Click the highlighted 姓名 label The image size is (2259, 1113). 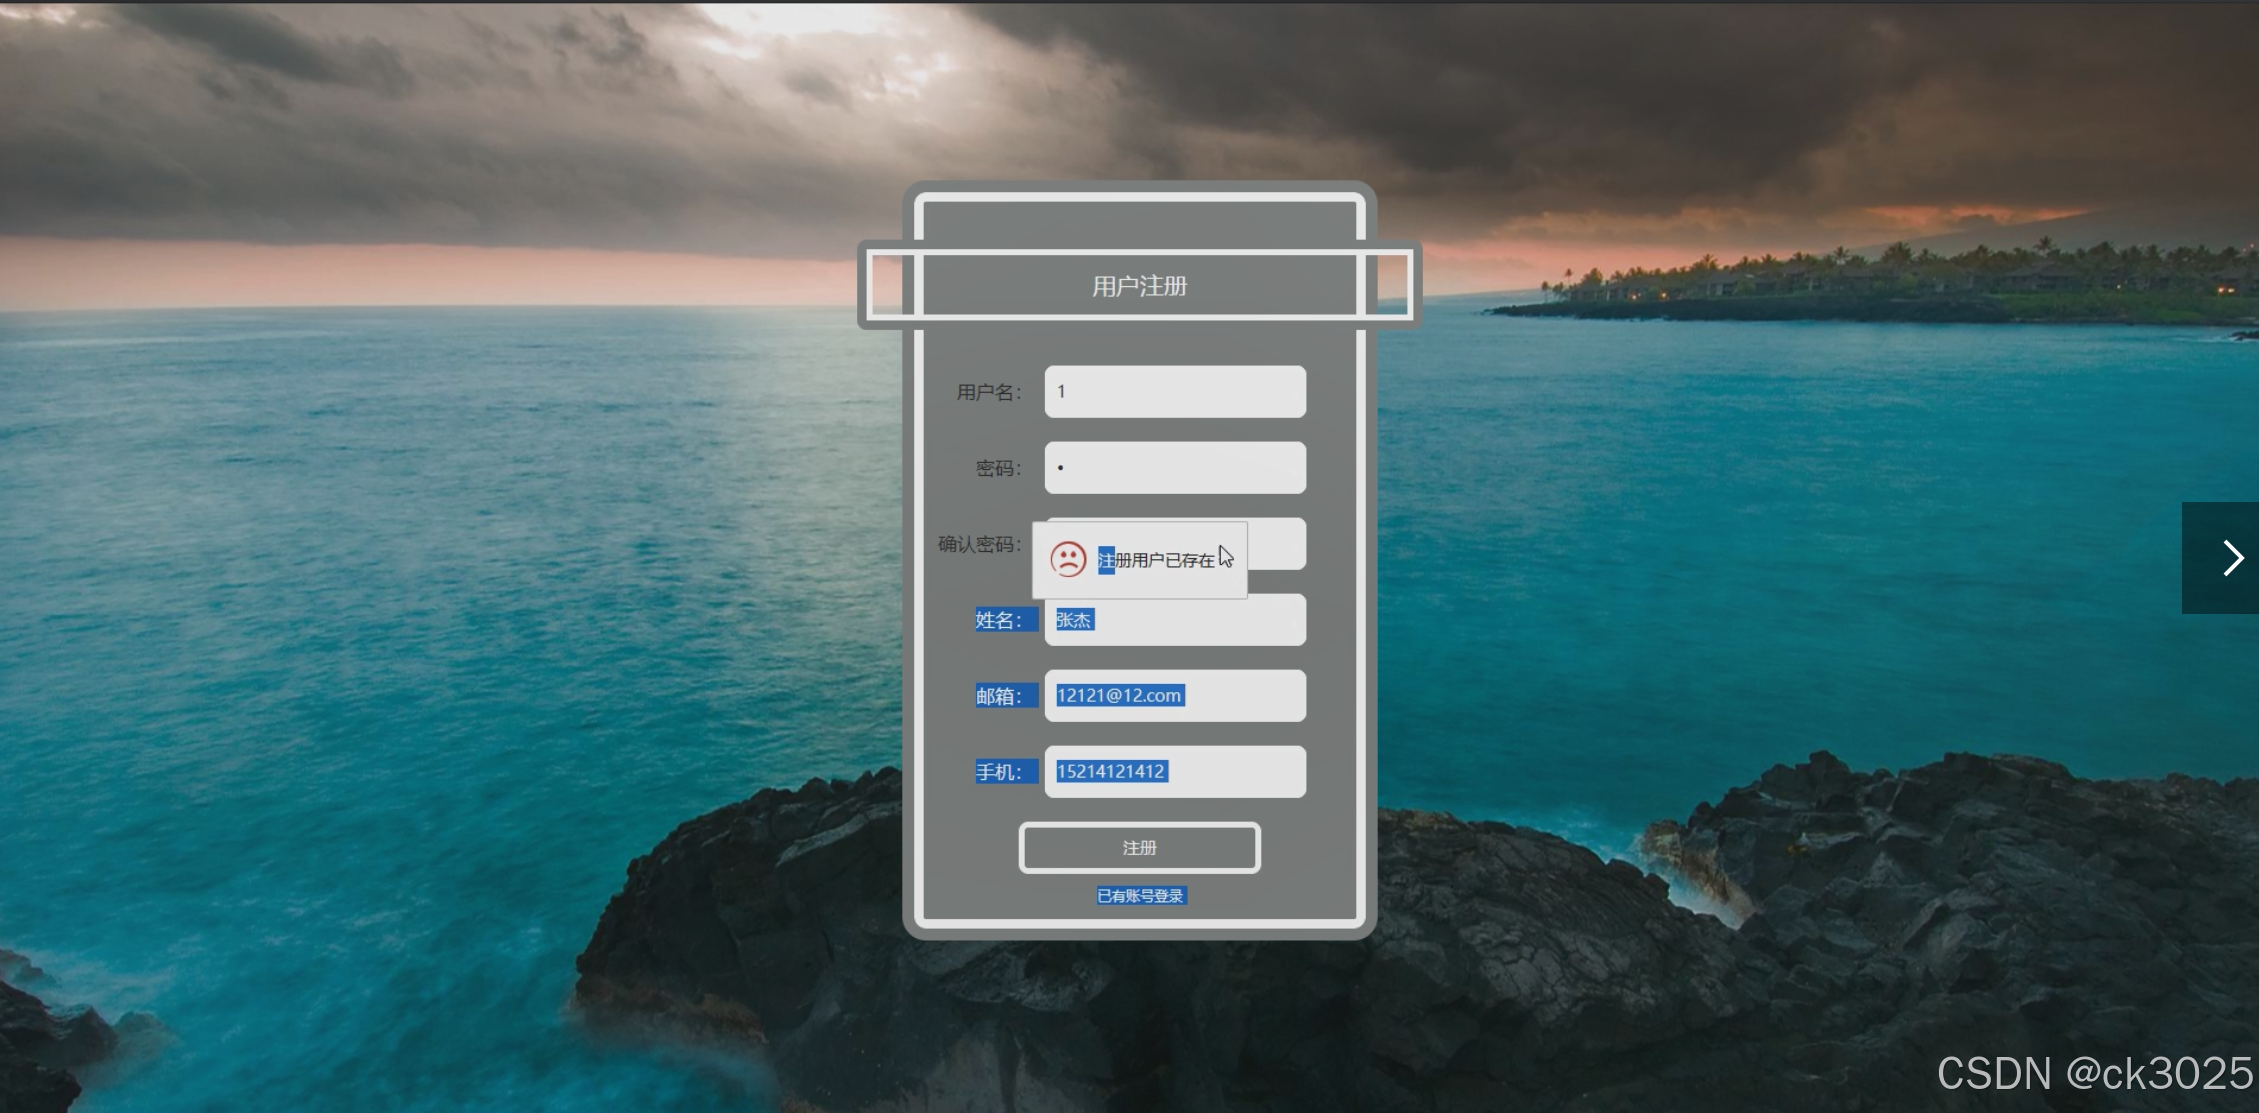point(998,620)
